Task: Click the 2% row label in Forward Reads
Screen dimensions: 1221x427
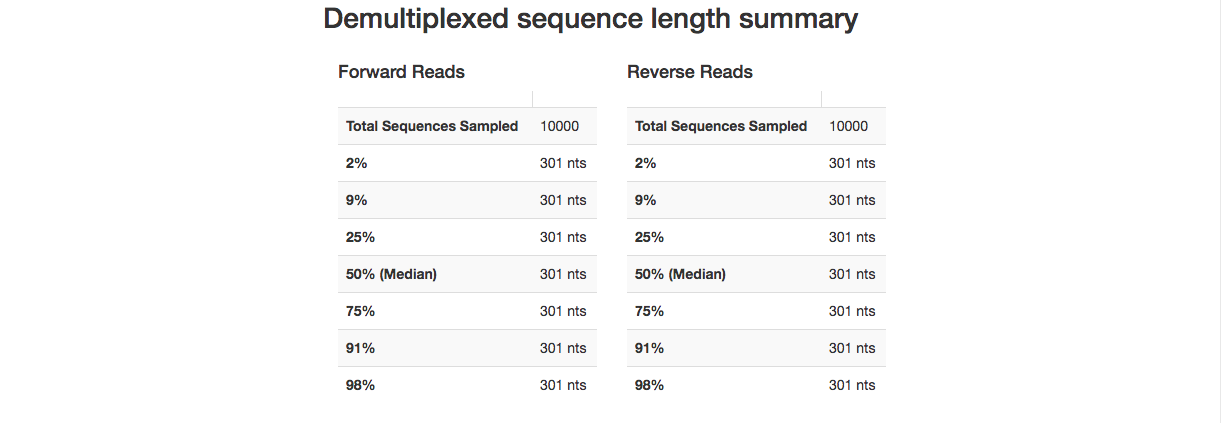Action: (x=357, y=163)
